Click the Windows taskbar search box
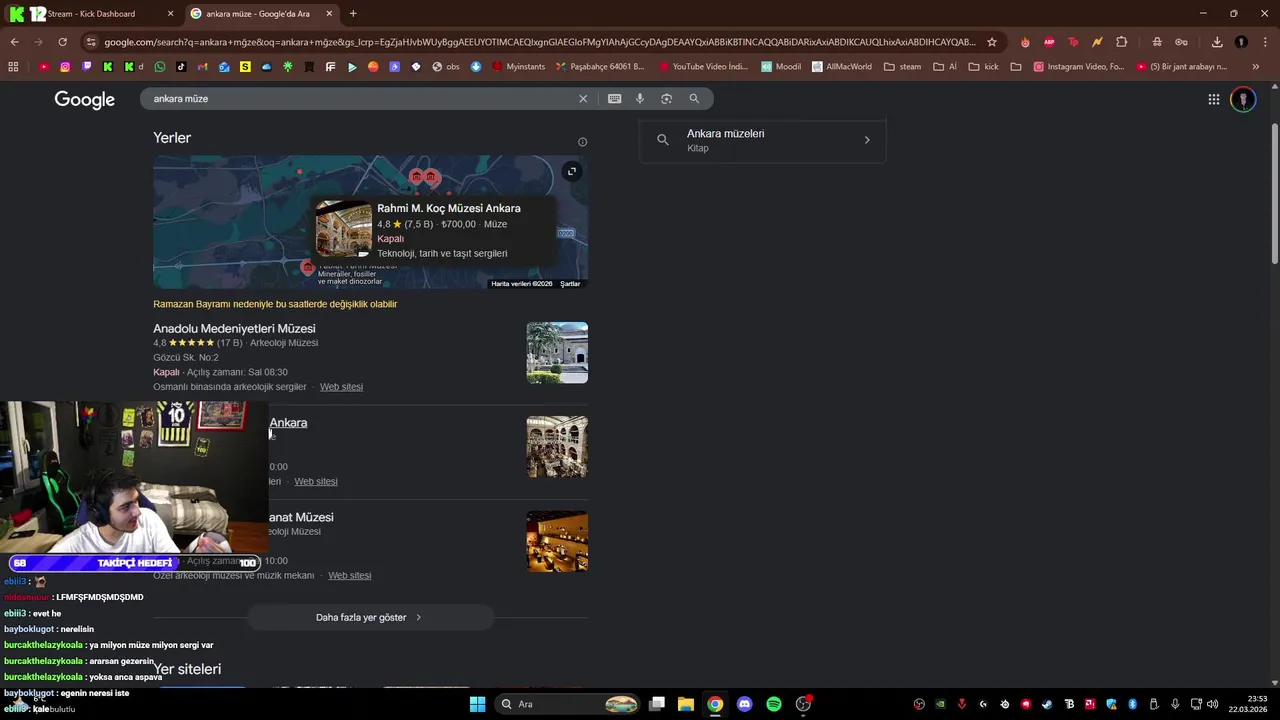 (x=568, y=704)
